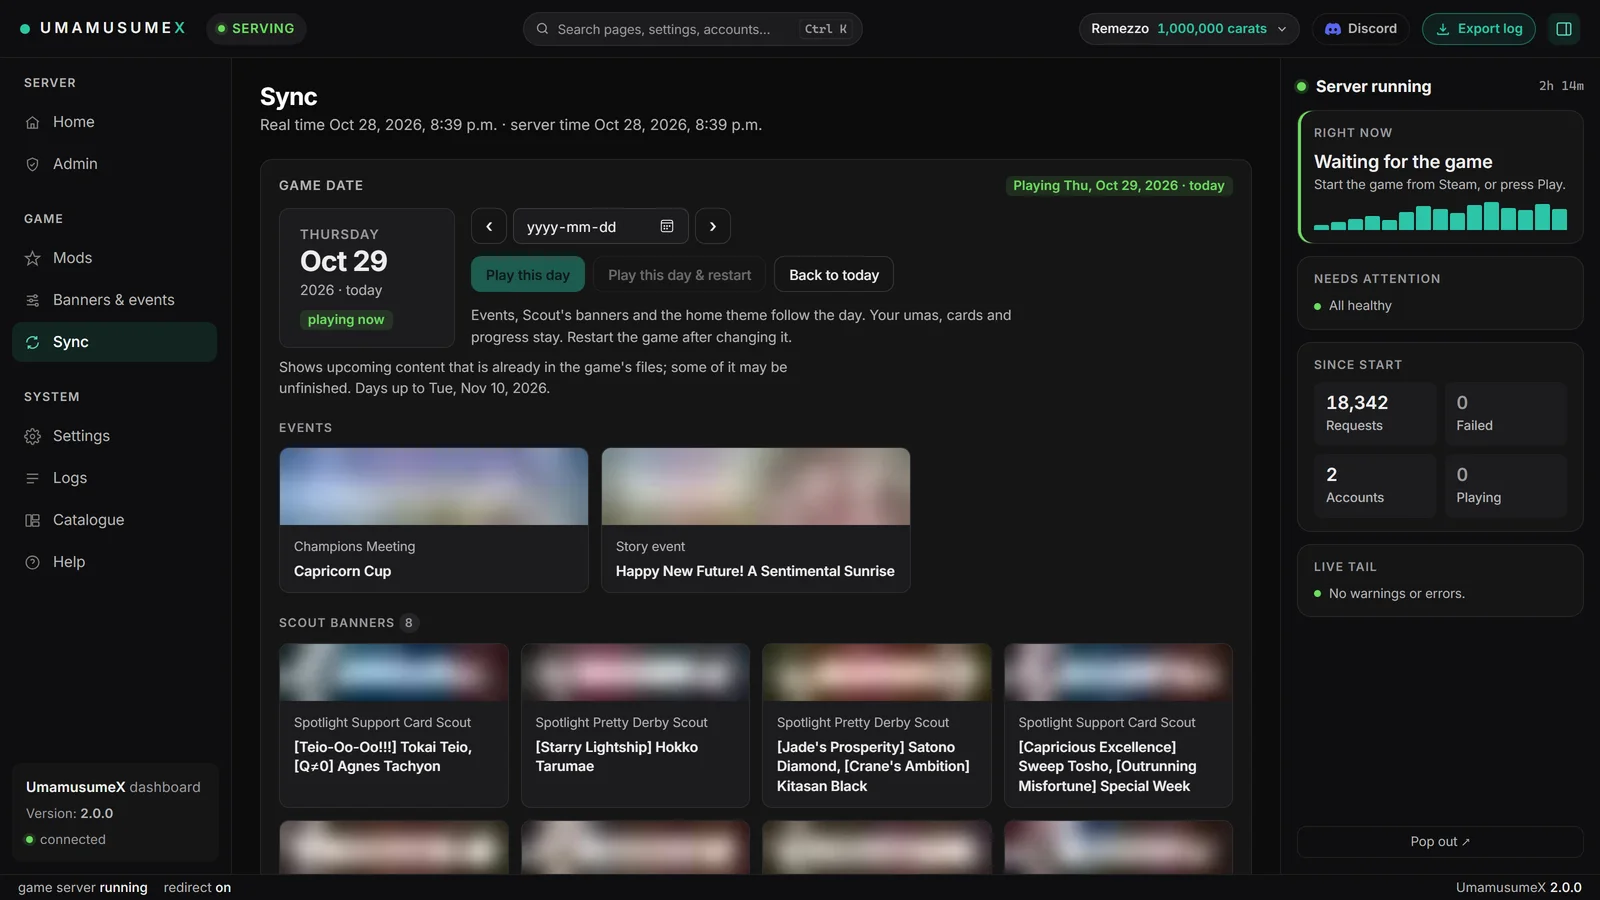Click Play this day & restart
Viewport: 1600px width, 900px height.
(x=679, y=275)
